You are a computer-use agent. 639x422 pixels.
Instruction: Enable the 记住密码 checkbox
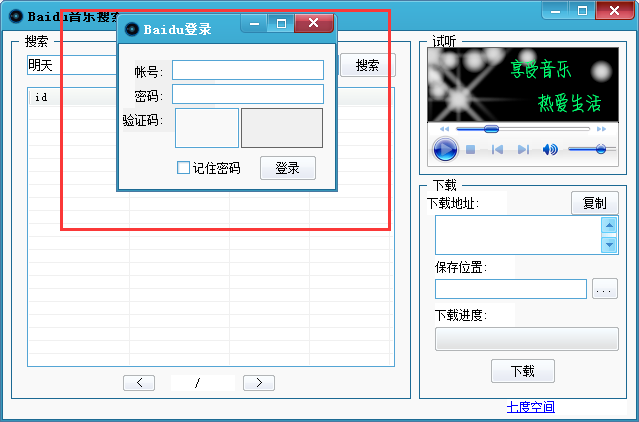pyautogui.click(x=183, y=168)
